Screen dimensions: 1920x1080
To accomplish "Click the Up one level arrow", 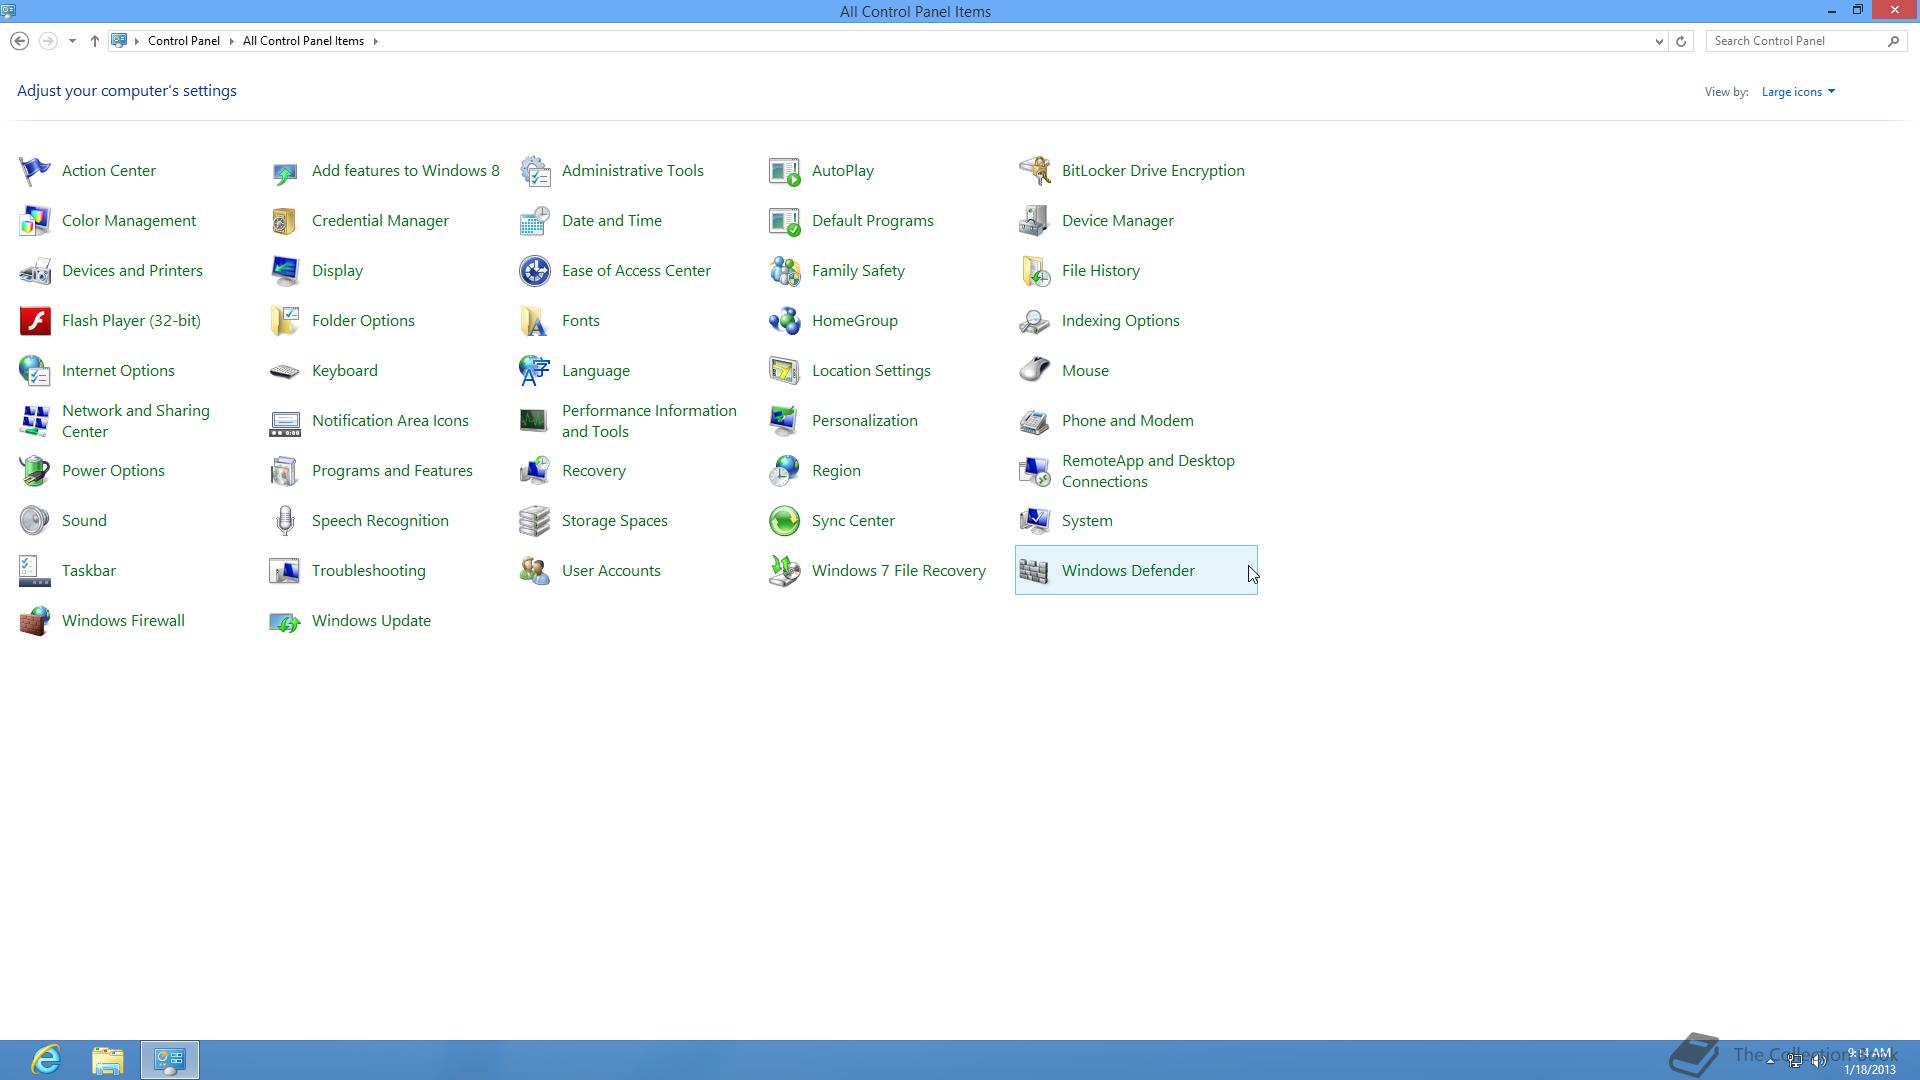I will (95, 41).
